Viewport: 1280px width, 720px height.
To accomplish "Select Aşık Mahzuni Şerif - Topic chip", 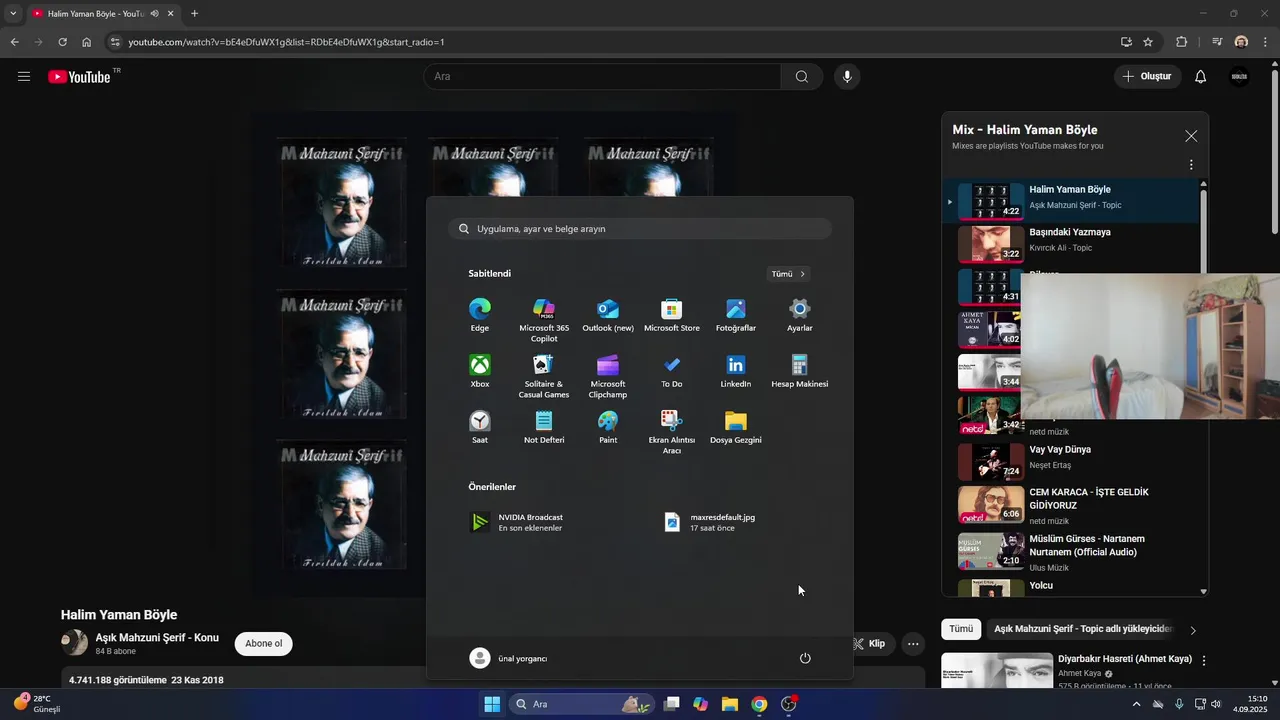I will (x=1083, y=629).
